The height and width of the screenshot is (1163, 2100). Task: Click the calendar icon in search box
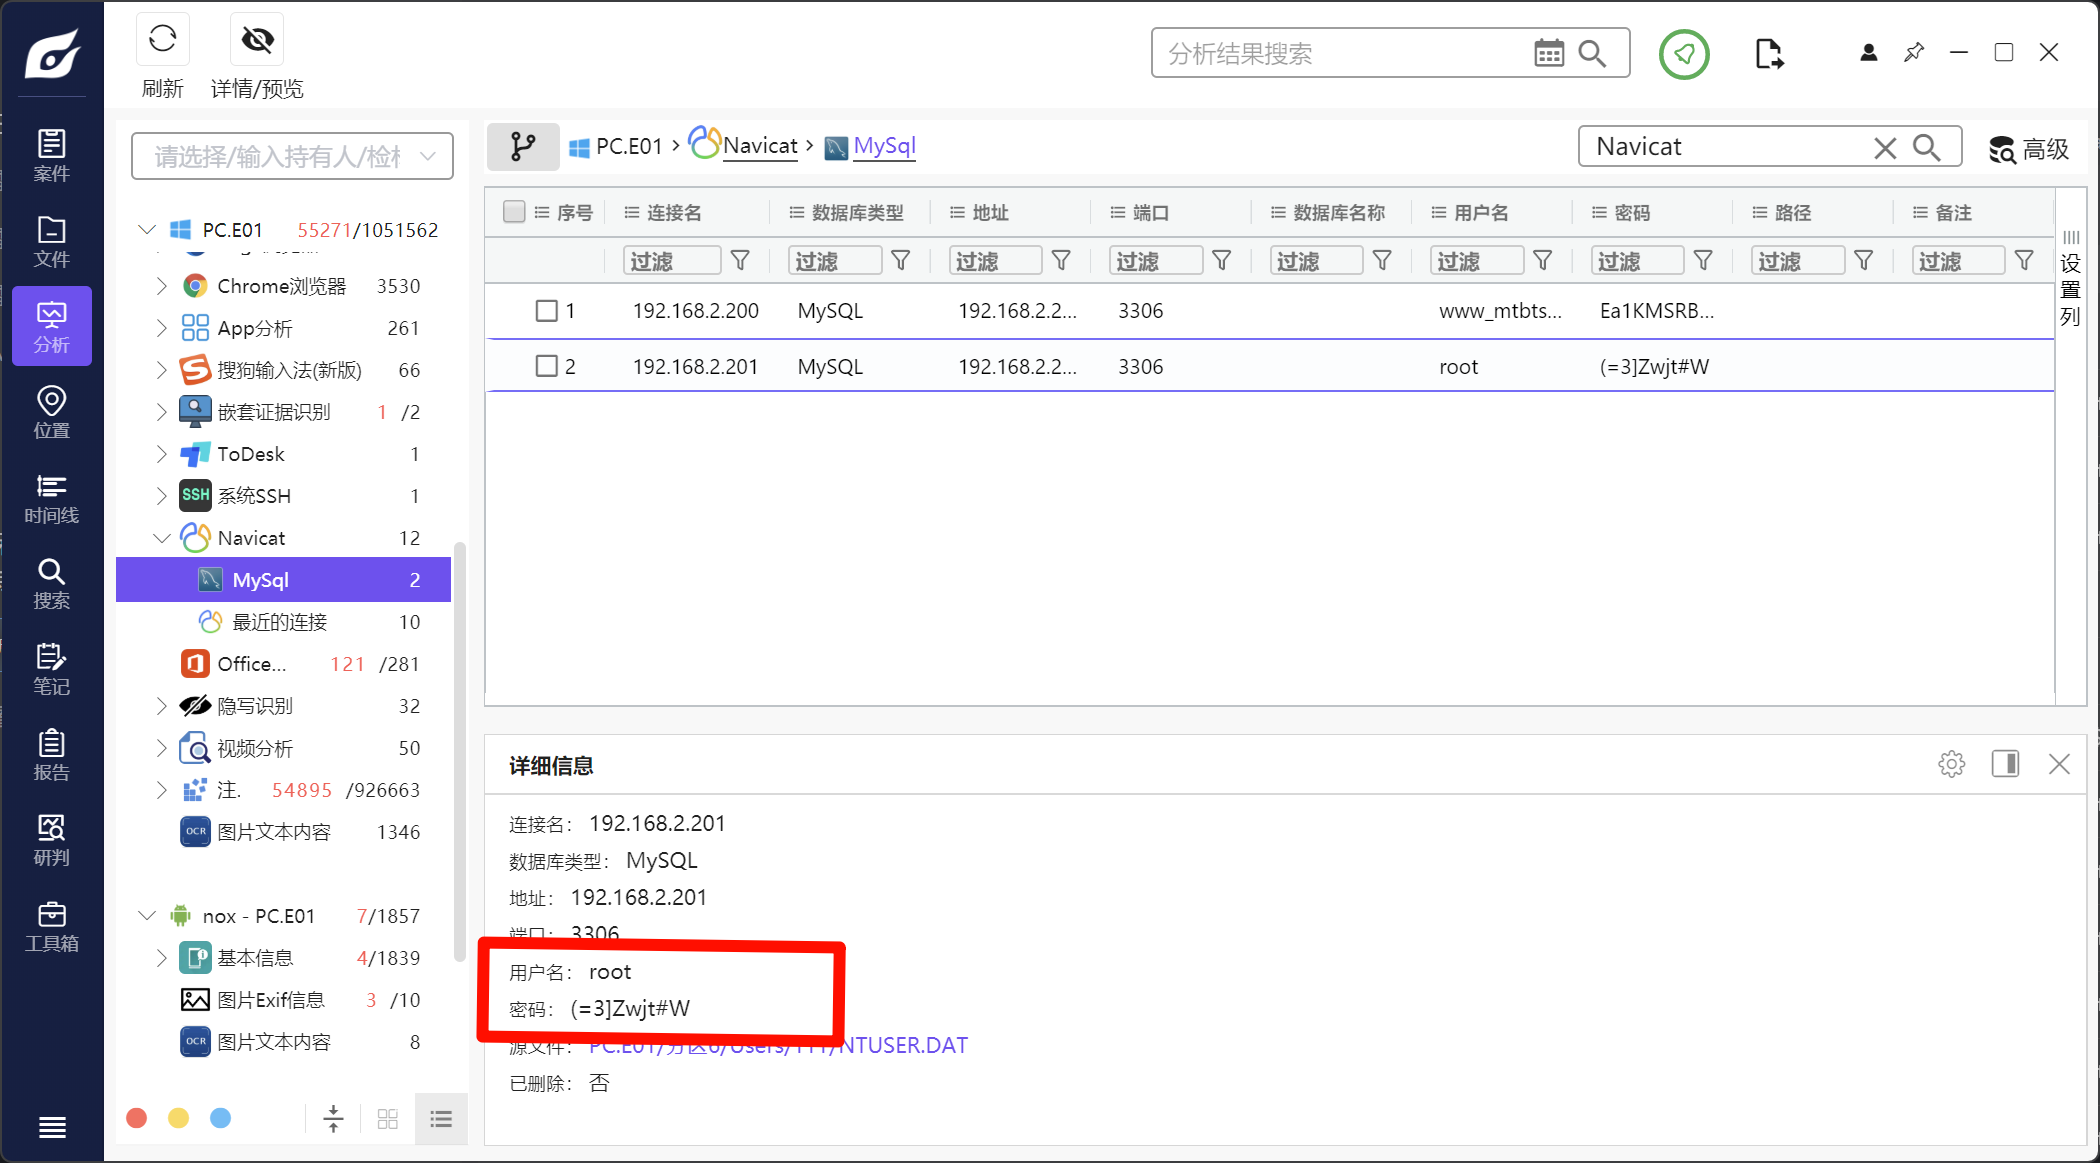coord(1549,53)
